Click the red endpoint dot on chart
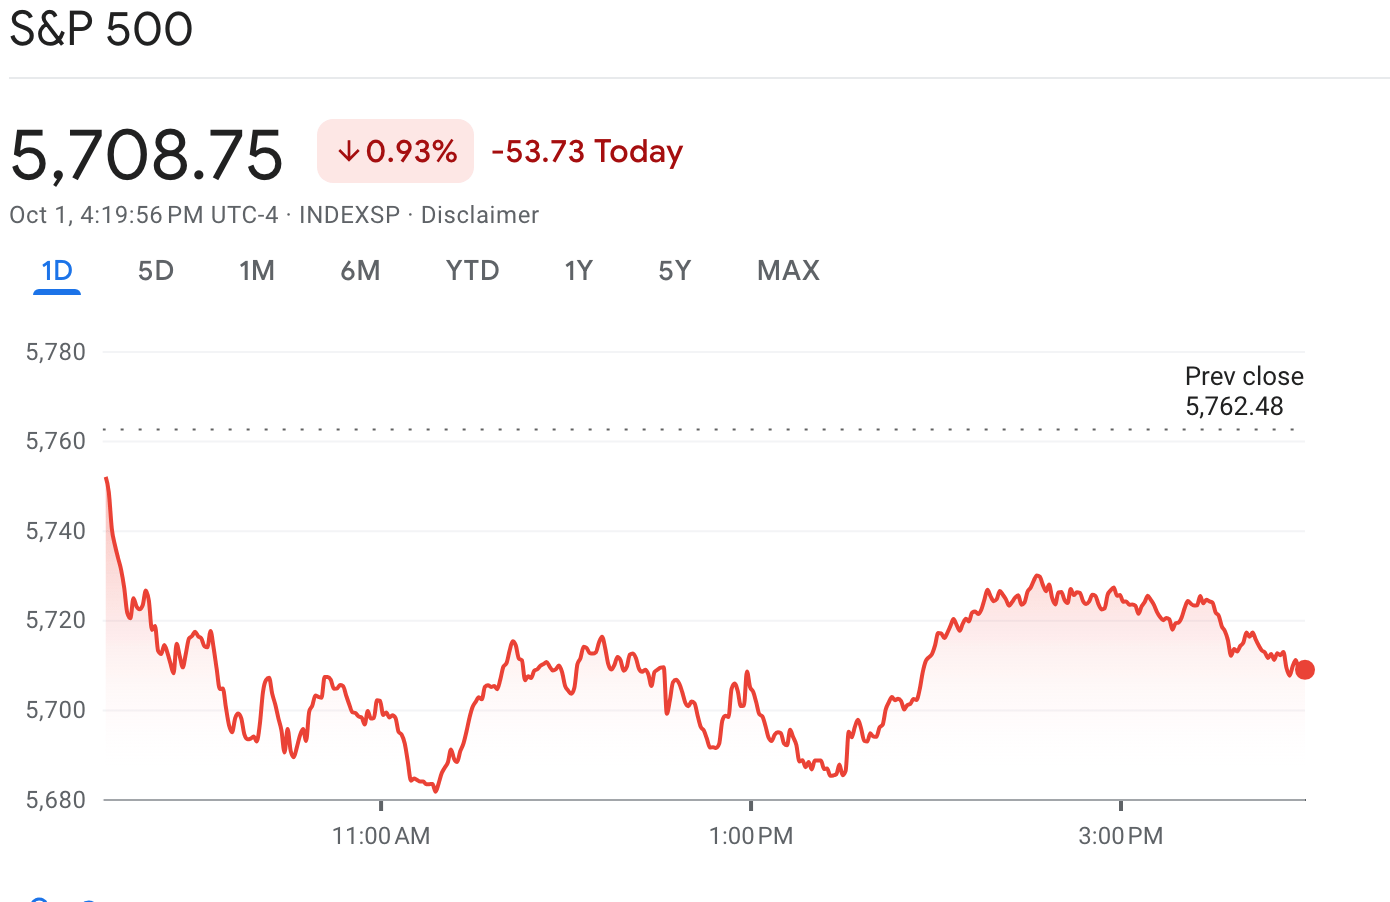Screen dimensions: 1390x902 pyautogui.click(x=1304, y=670)
